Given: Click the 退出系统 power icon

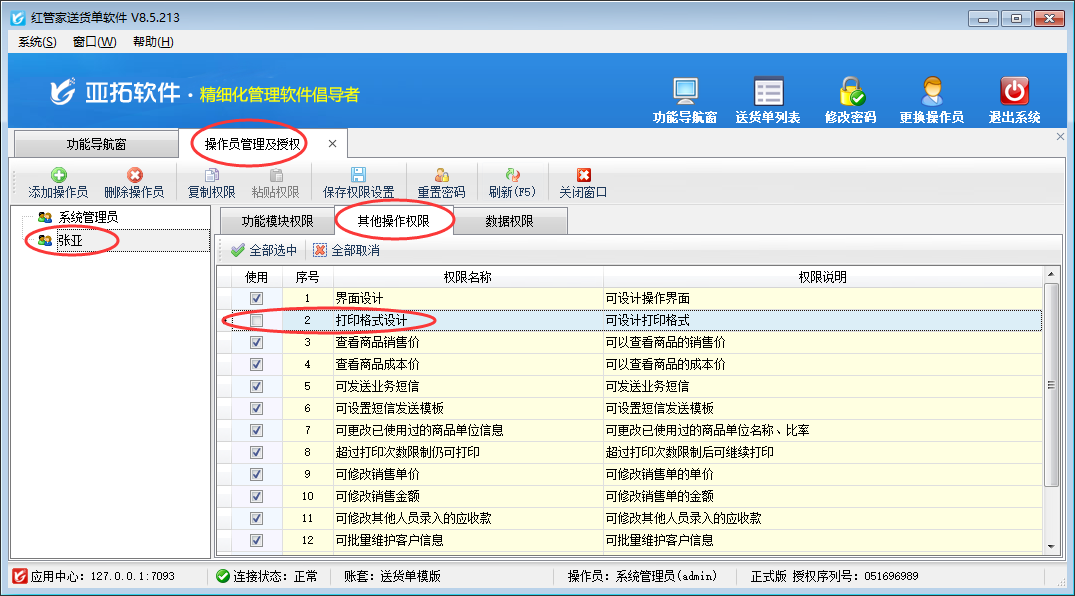Looking at the screenshot, I should pos(1014,92).
